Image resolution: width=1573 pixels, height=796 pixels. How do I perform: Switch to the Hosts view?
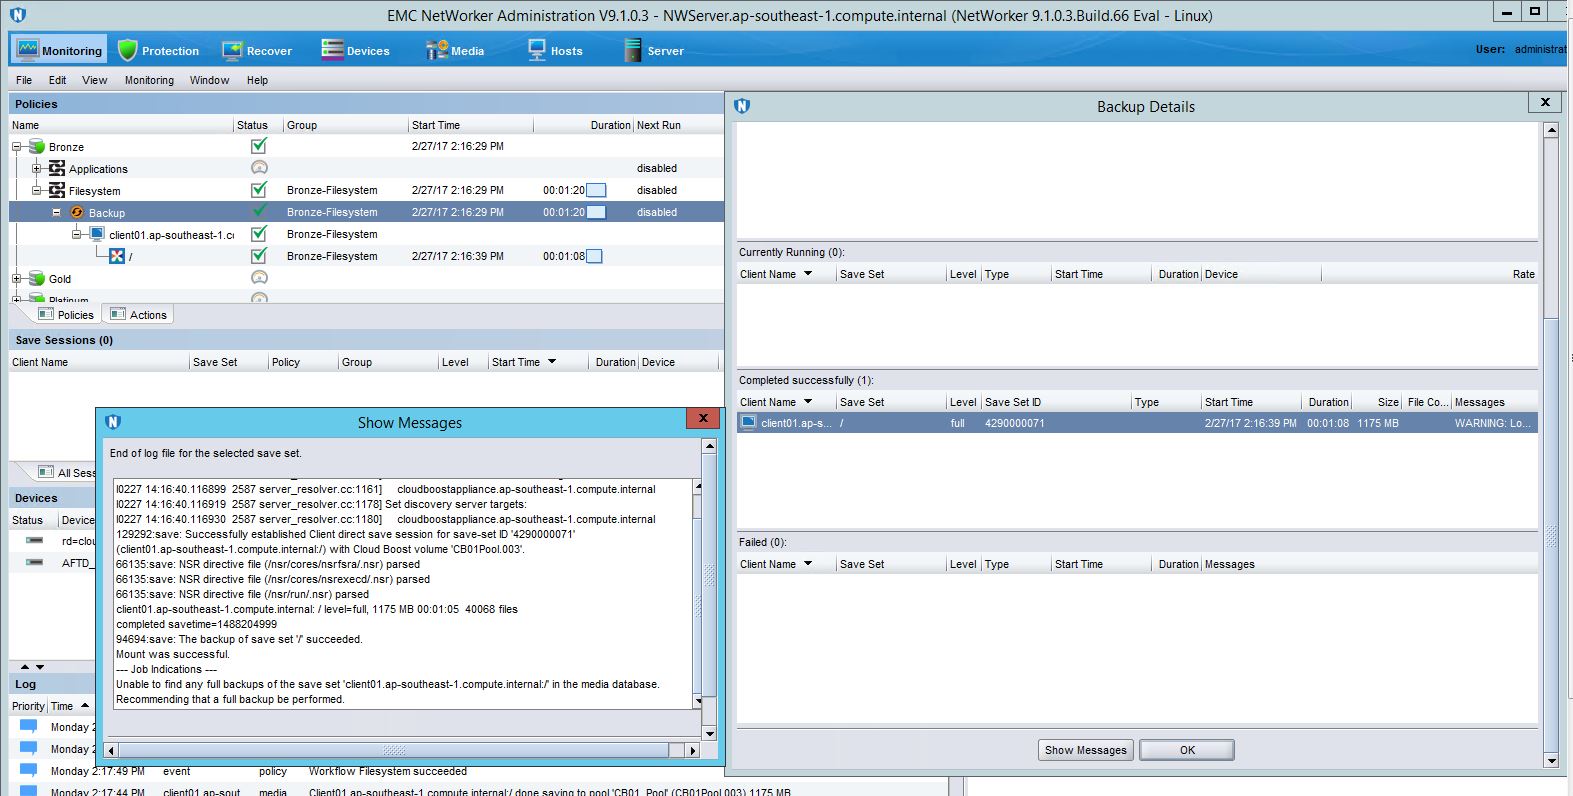(x=555, y=50)
